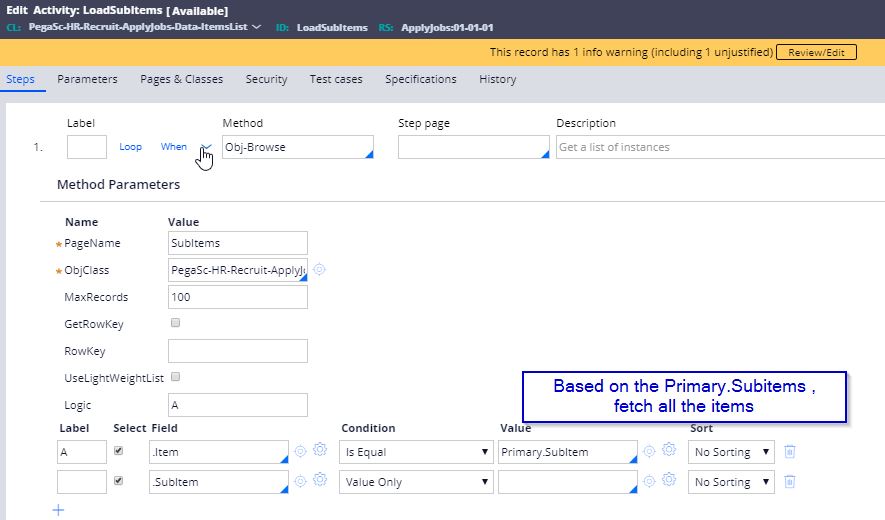Screen dimensions: 885x520
Task: Click the Description field of step 1
Action: pos(720,147)
